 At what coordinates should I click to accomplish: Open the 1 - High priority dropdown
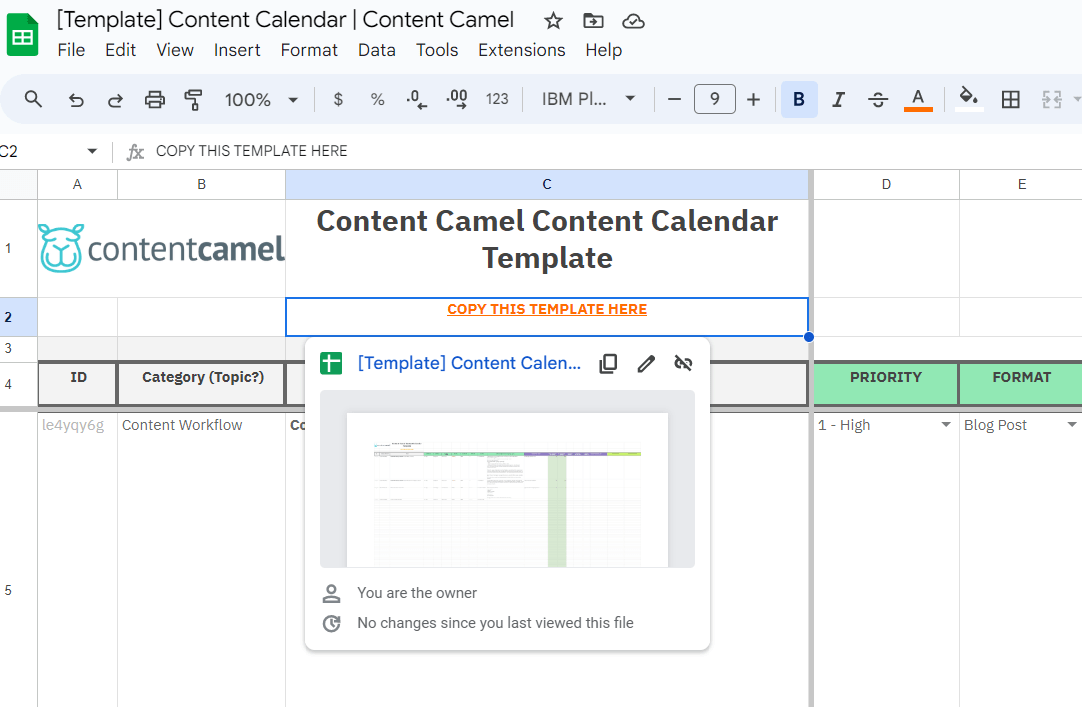pos(946,425)
